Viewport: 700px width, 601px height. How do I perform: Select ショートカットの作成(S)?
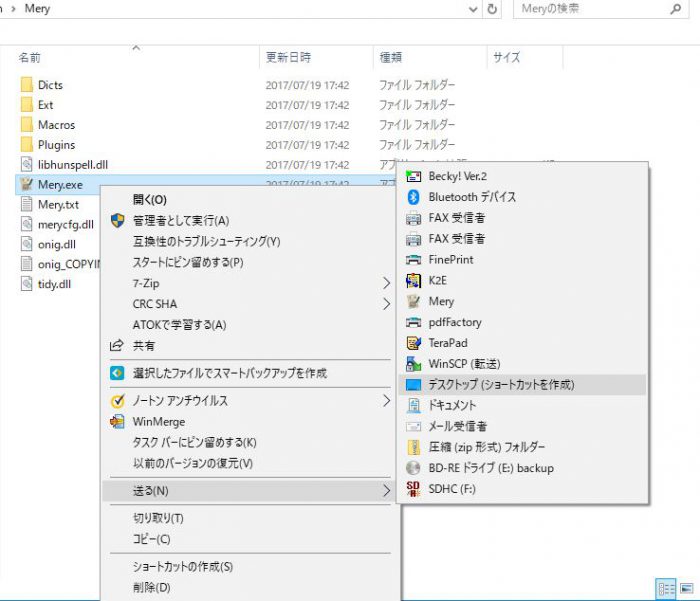pyautogui.click(x=250, y=567)
